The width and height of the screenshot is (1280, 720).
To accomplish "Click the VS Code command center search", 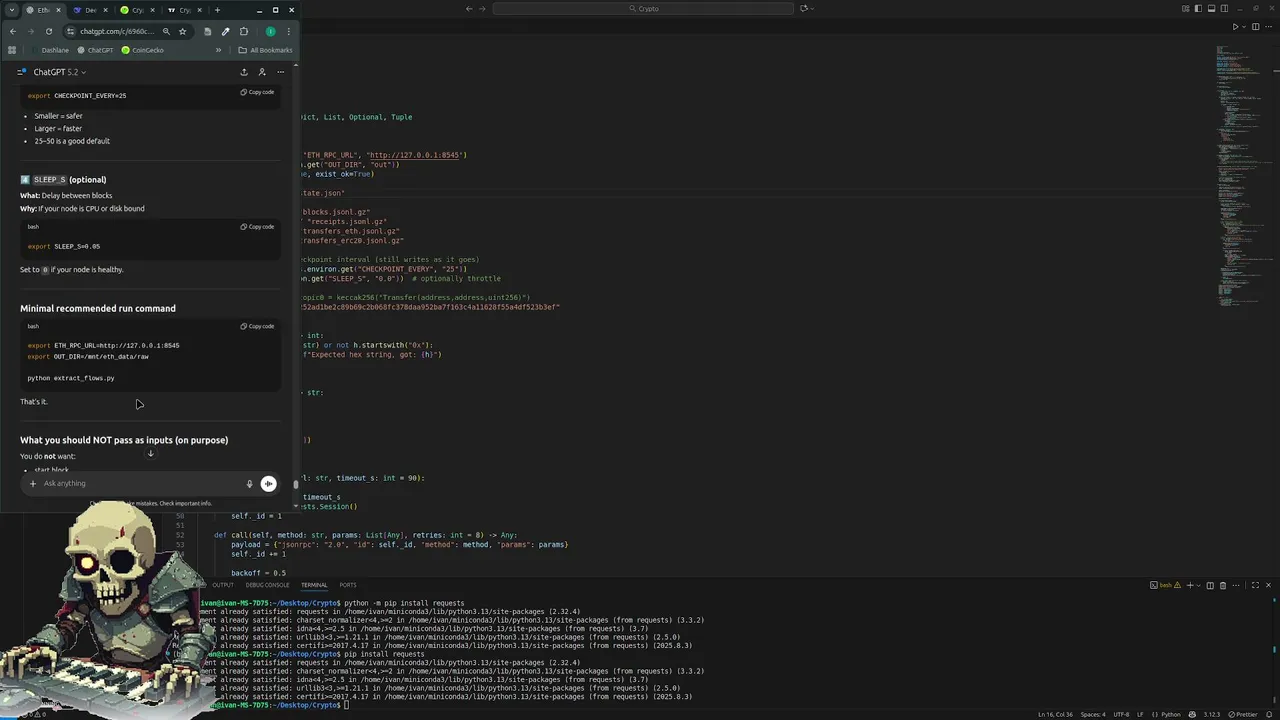I will point(644,8).
